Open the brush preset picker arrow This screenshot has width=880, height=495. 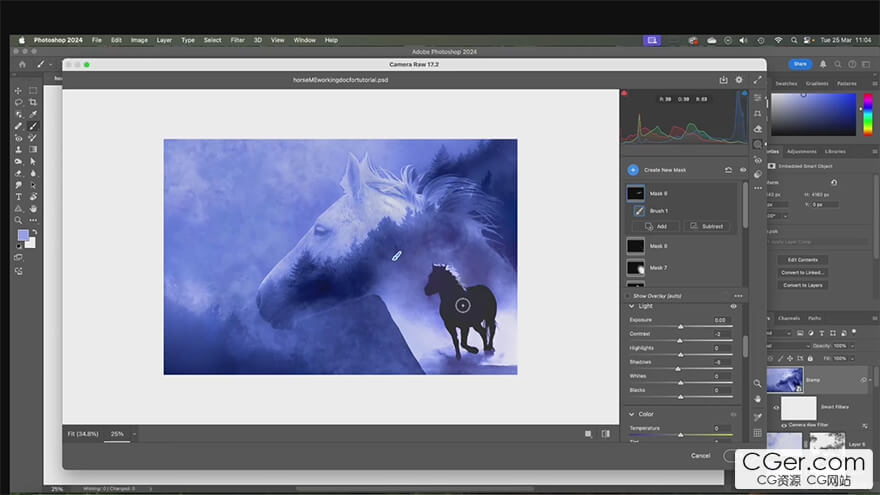pos(51,65)
